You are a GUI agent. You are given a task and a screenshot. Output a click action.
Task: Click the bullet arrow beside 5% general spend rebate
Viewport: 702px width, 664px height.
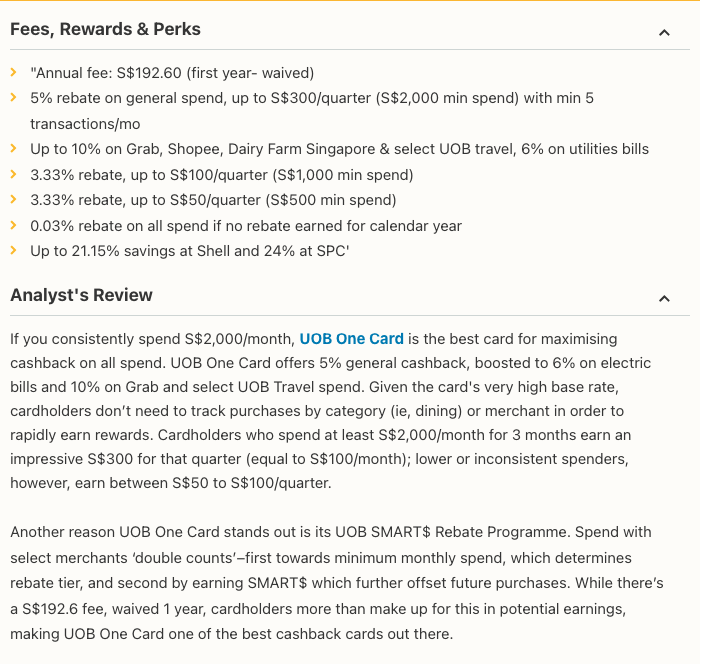(x=13, y=98)
